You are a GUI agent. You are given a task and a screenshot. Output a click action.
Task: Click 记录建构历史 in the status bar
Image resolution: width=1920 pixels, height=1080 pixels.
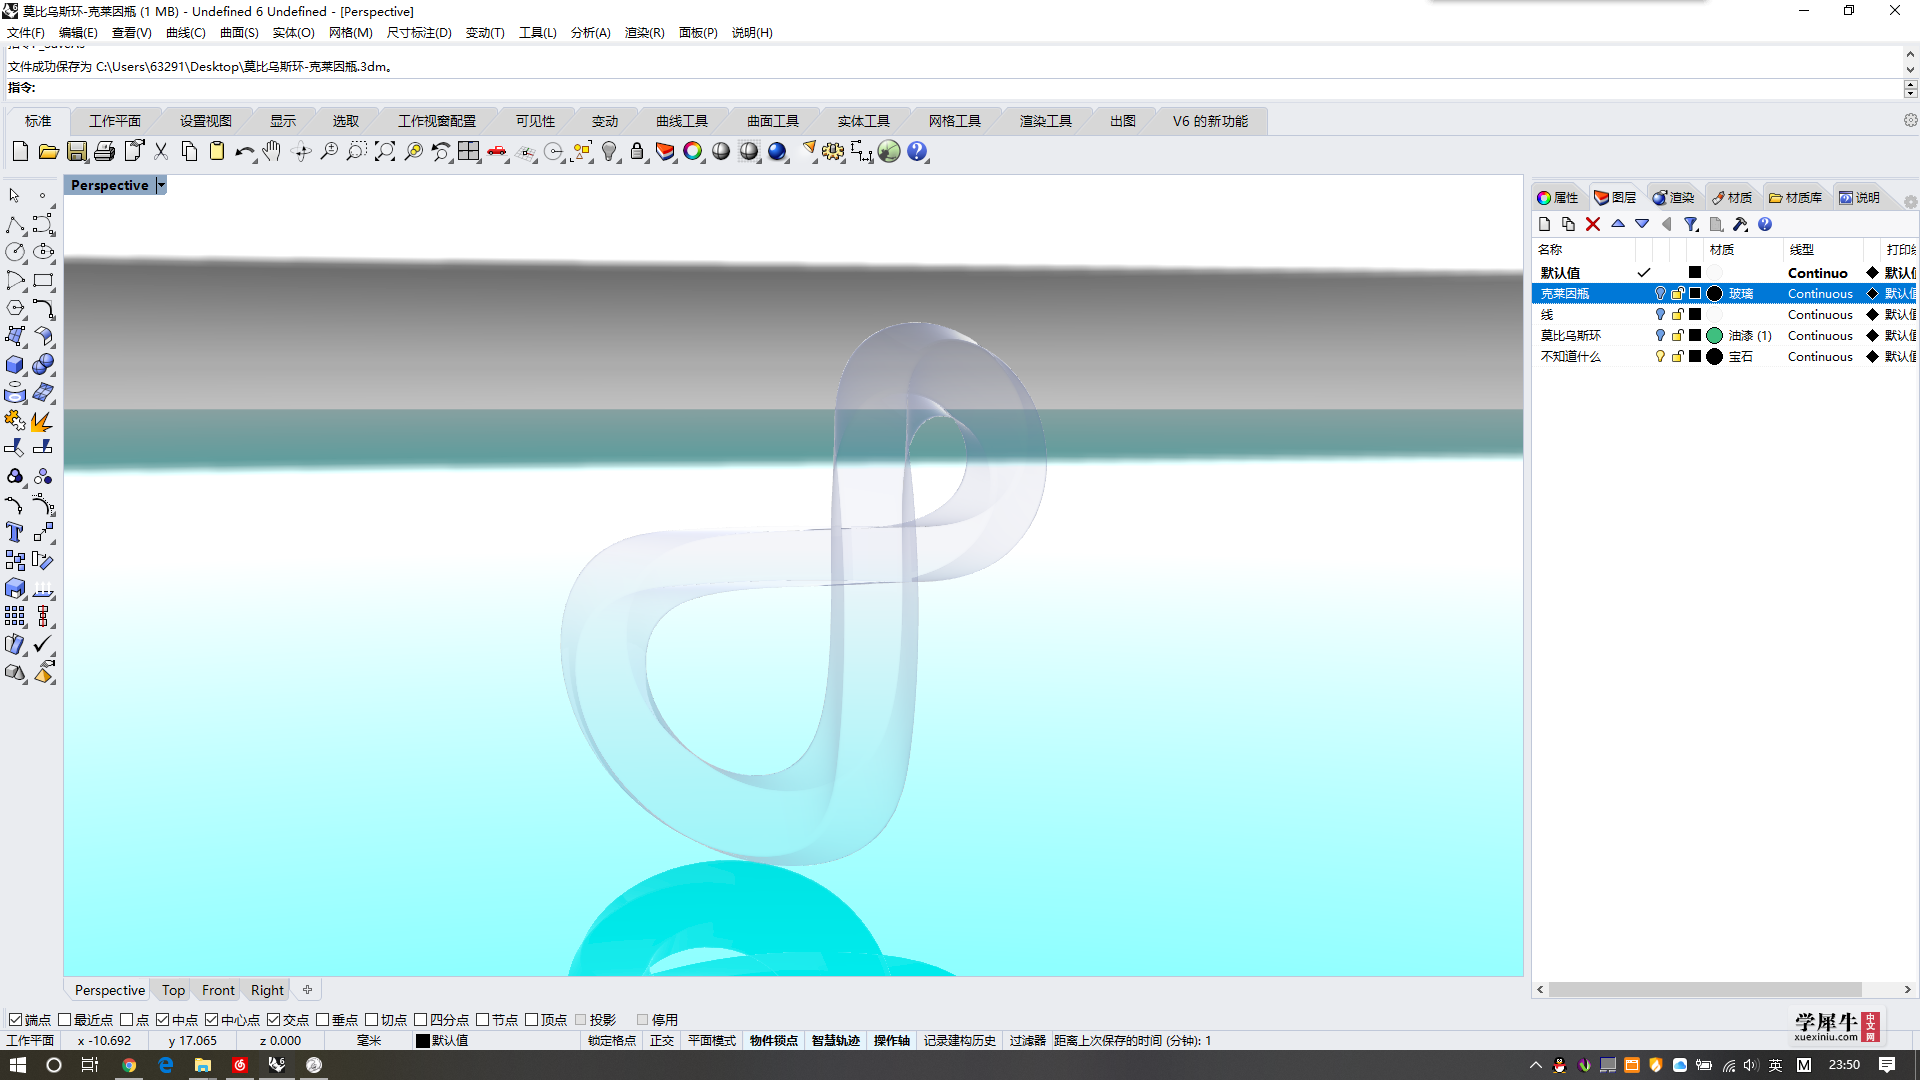(x=959, y=1041)
